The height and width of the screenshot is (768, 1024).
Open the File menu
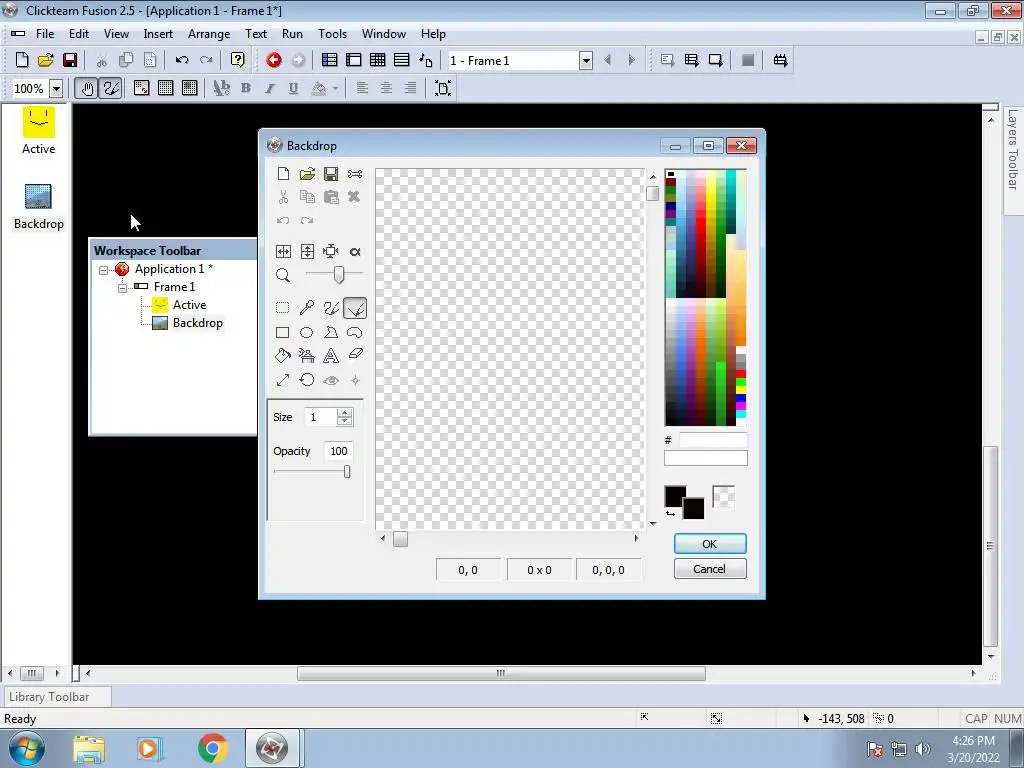[45, 34]
